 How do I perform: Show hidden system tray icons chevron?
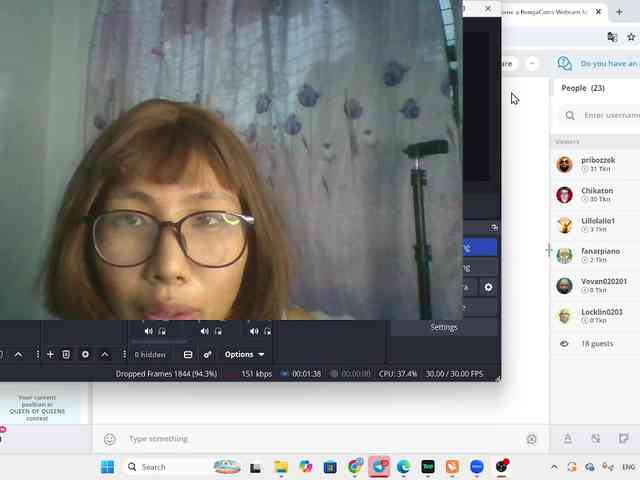tap(554, 467)
